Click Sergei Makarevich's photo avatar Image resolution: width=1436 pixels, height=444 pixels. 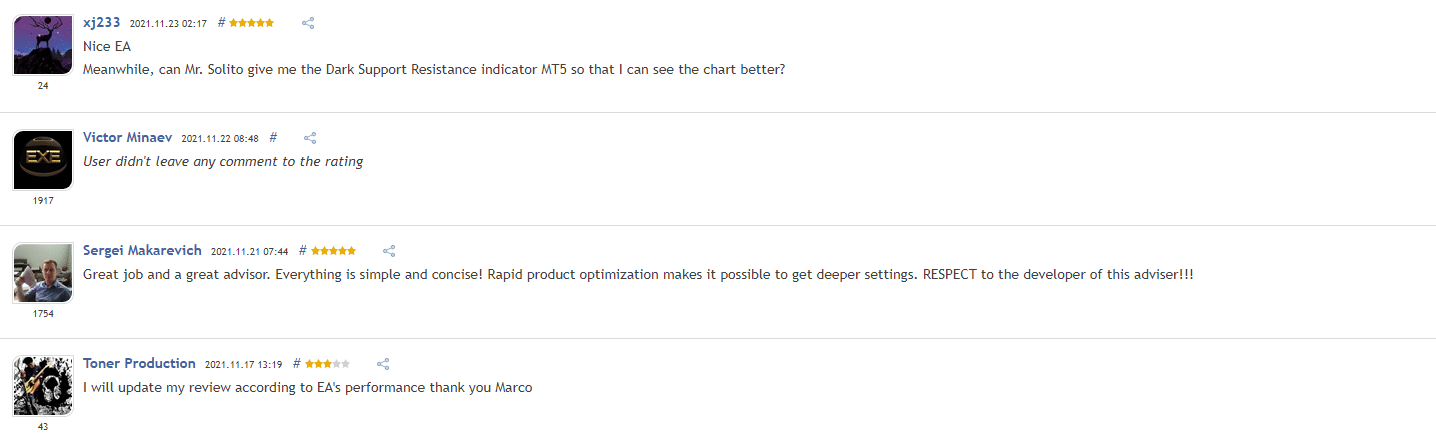[x=43, y=273]
